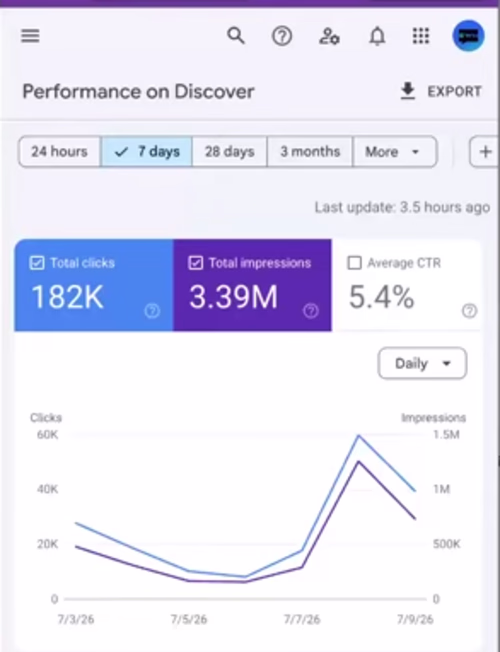Open the search magnifier icon
500x652 pixels.
click(236, 36)
